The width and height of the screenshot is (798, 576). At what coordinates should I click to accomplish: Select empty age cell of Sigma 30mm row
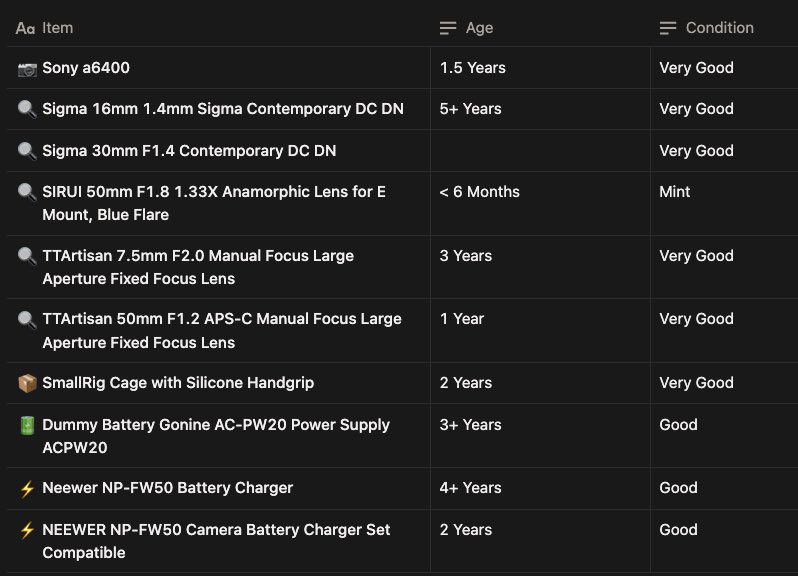point(540,151)
